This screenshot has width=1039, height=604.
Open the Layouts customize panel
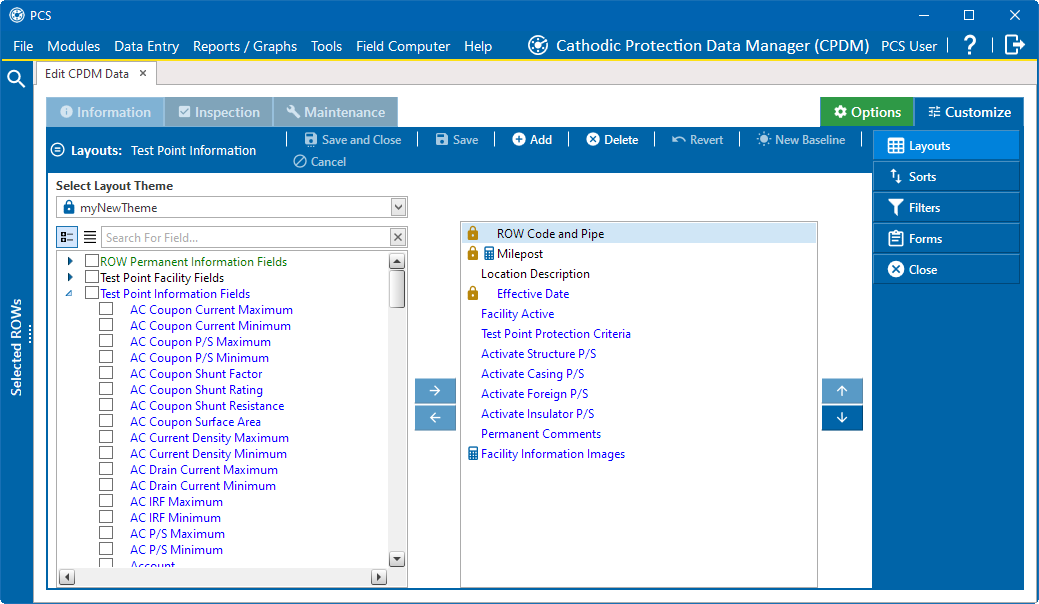pos(946,146)
